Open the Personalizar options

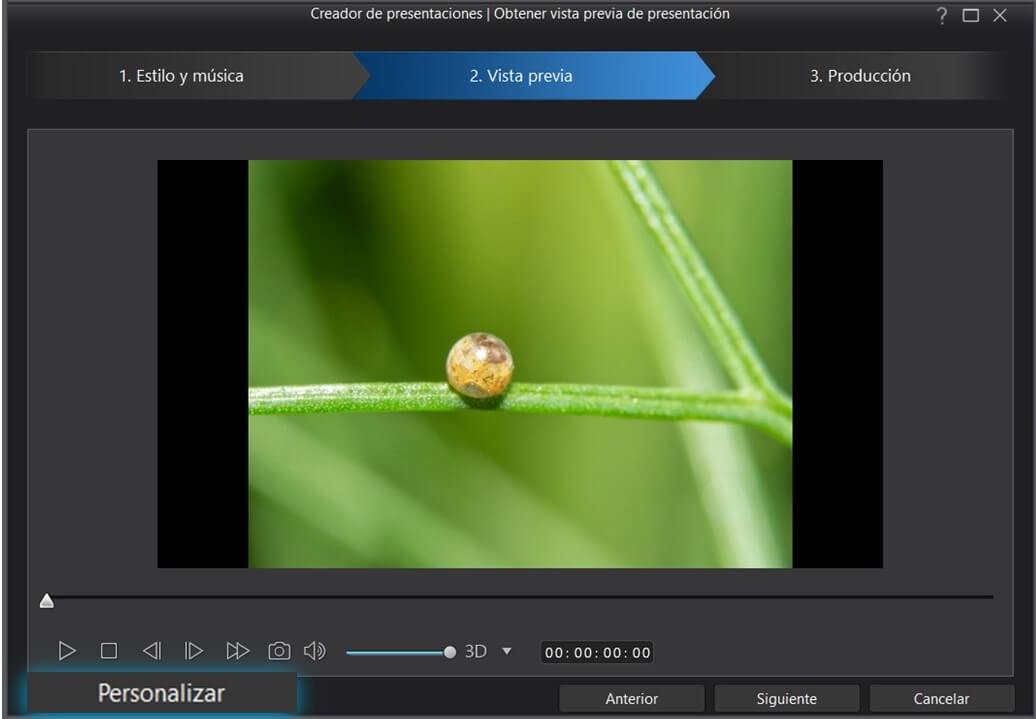(161, 693)
